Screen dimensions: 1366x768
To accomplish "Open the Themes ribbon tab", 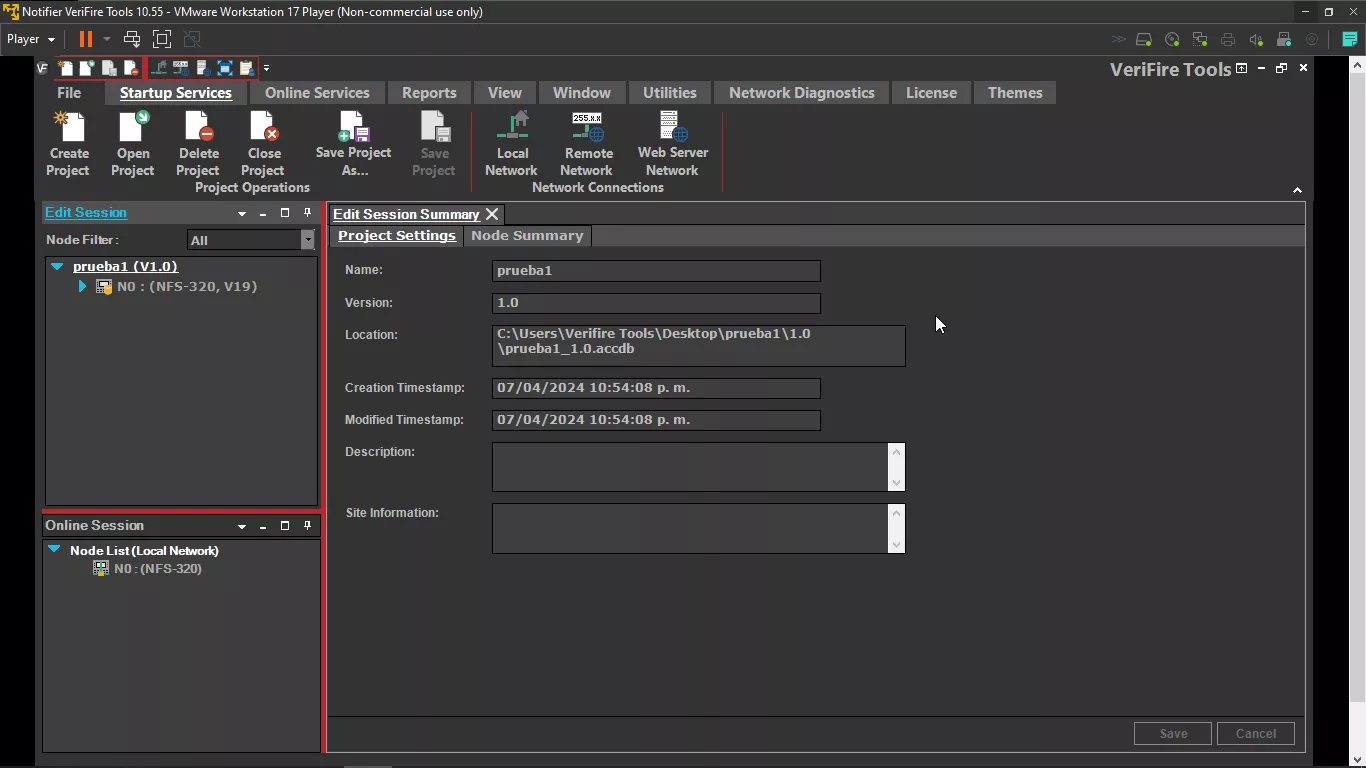I will (1015, 93).
